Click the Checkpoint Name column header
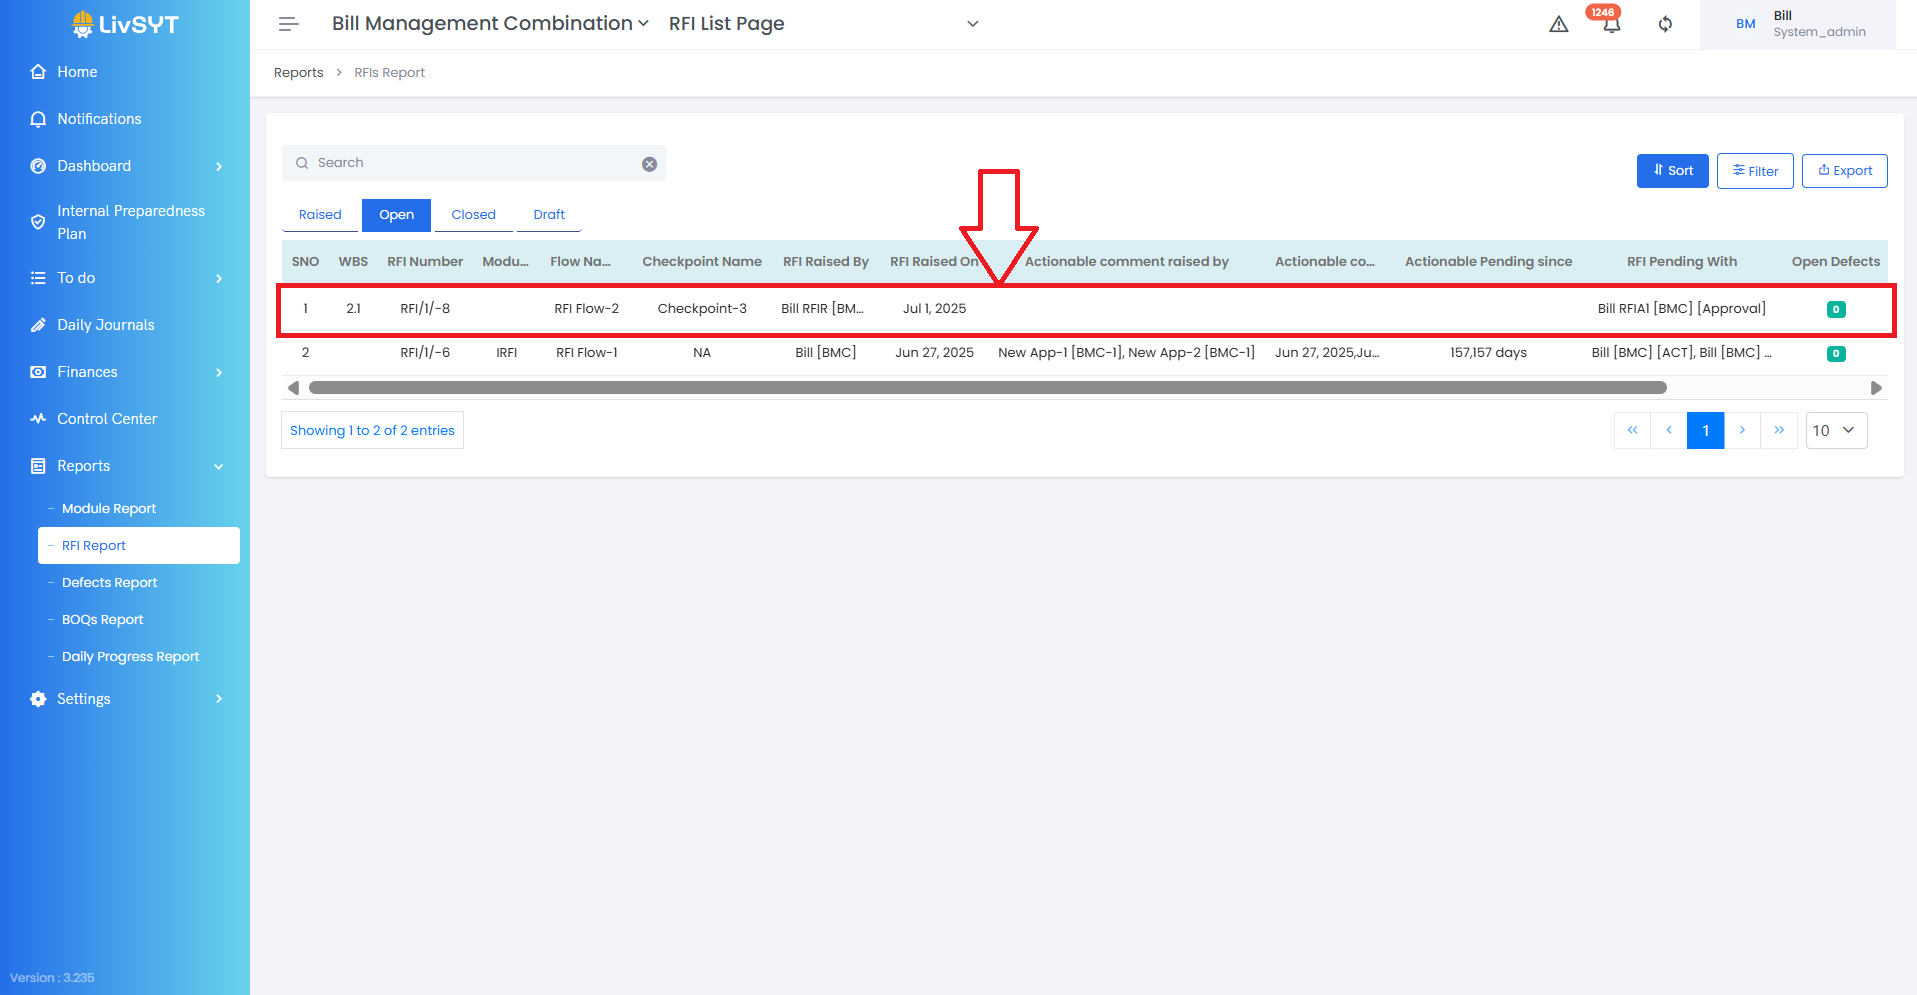The width and height of the screenshot is (1917, 995). 702,262
